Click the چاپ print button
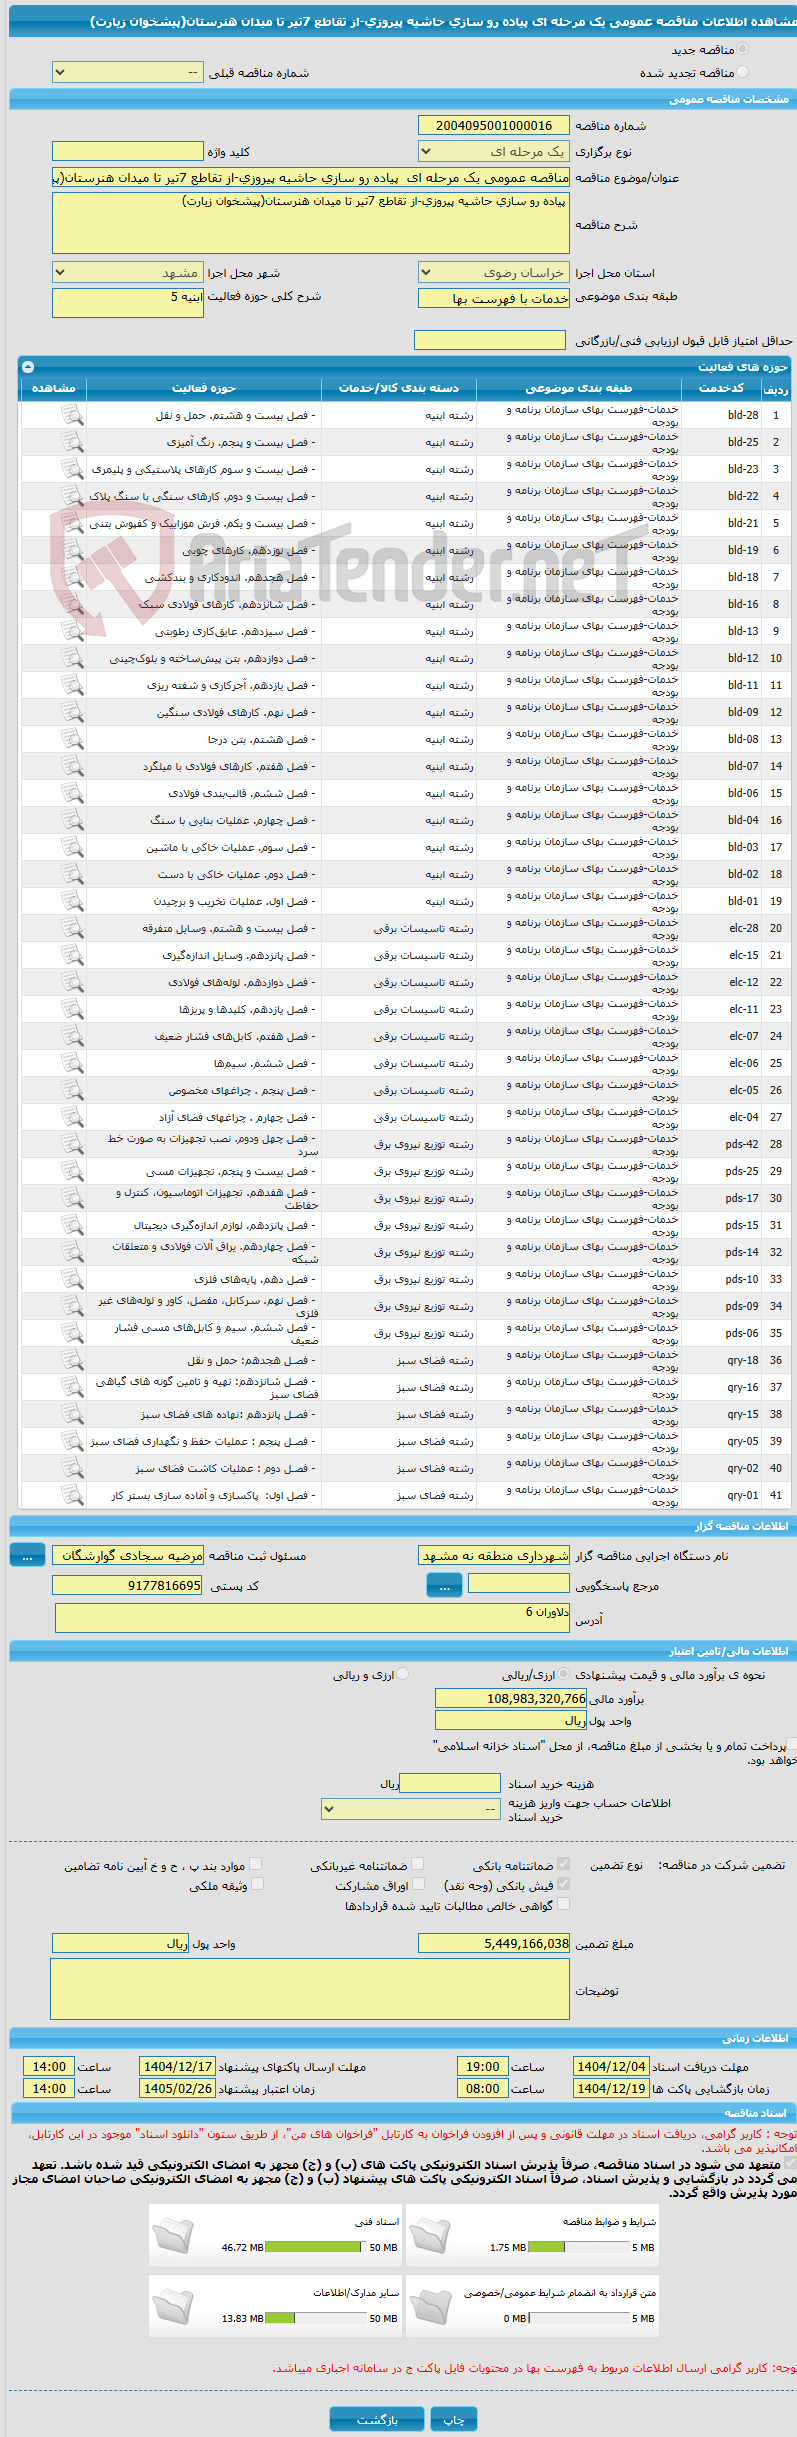The height and width of the screenshot is (2437, 797). [x=454, y=2419]
